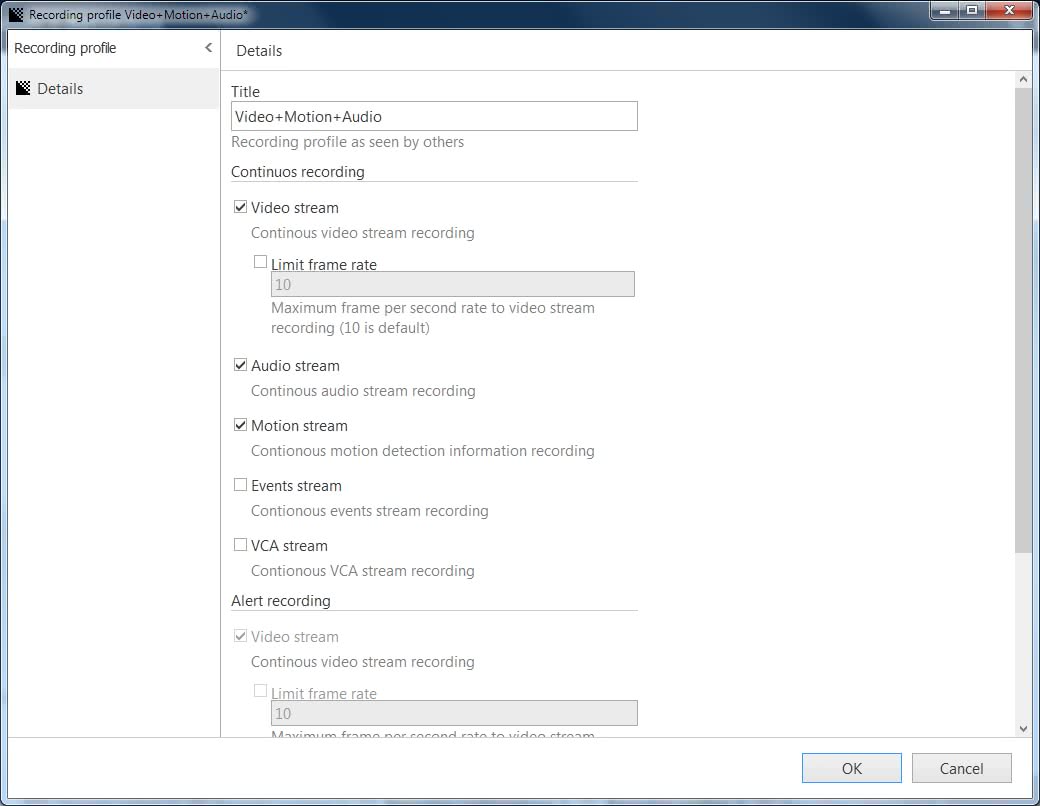Click the Details panel header
The width and height of the screenshot is (1040, 806).
pyautogui.click(x=259, y=50)
